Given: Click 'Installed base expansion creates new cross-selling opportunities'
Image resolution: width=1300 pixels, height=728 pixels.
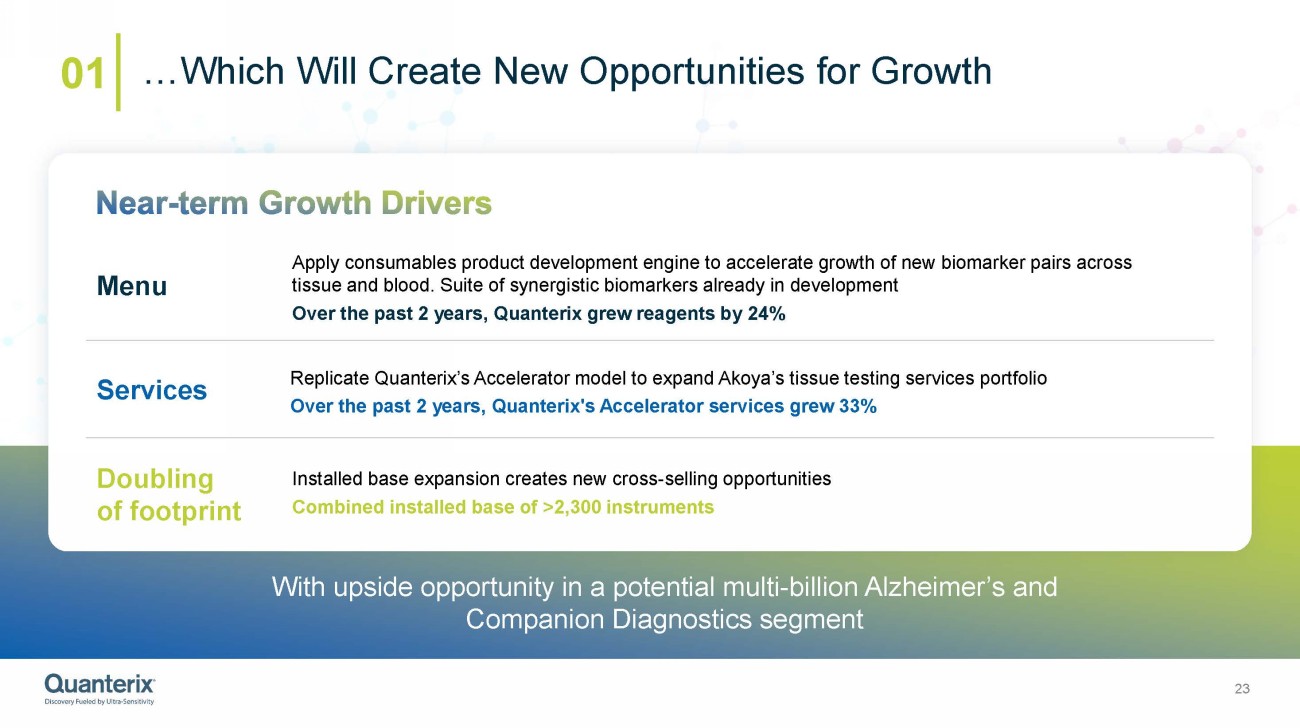Looking at the screenshot, I should pos(561,479).
